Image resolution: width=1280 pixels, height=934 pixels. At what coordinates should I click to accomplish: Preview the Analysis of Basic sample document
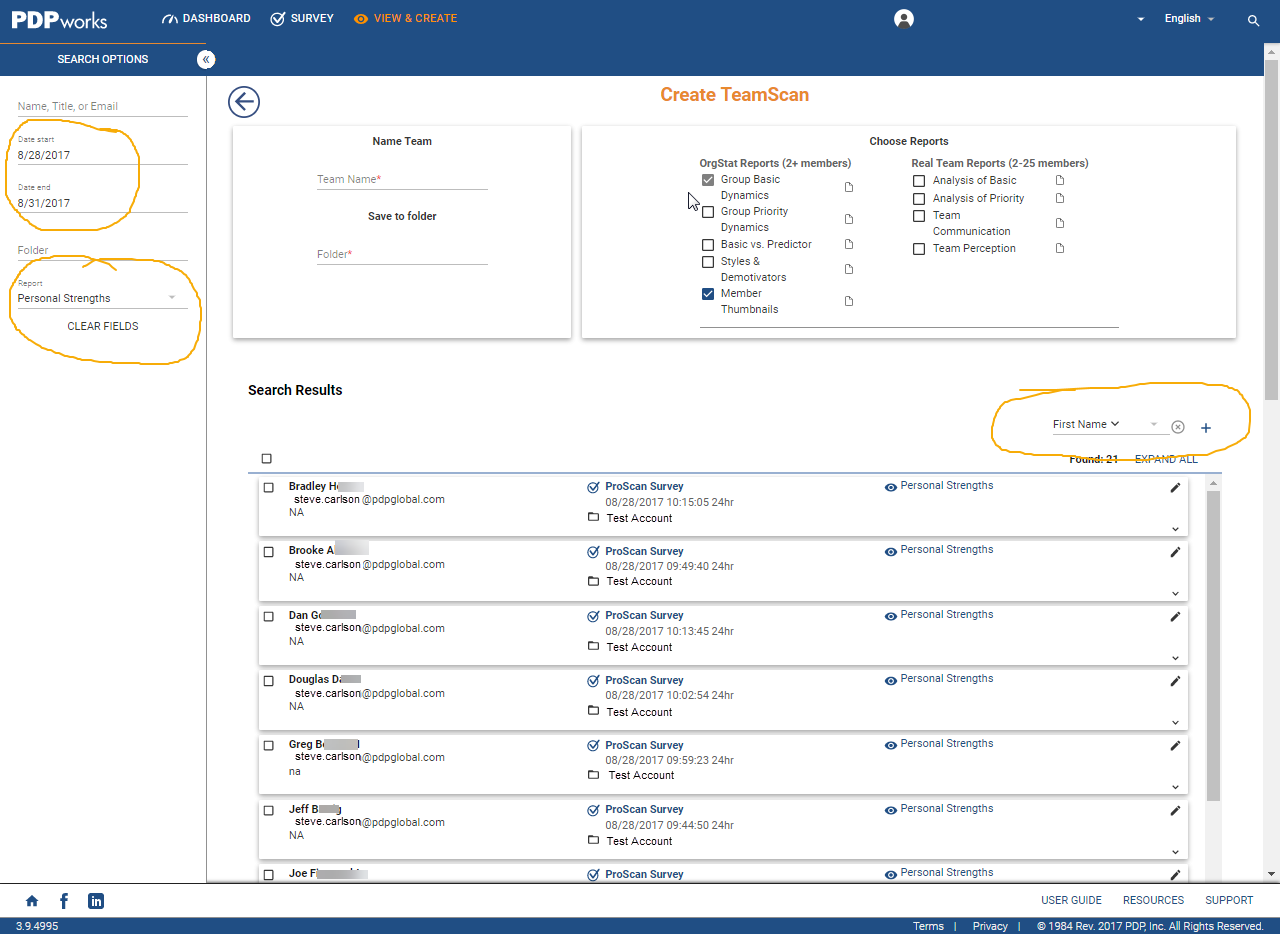tap(1060, 180)
